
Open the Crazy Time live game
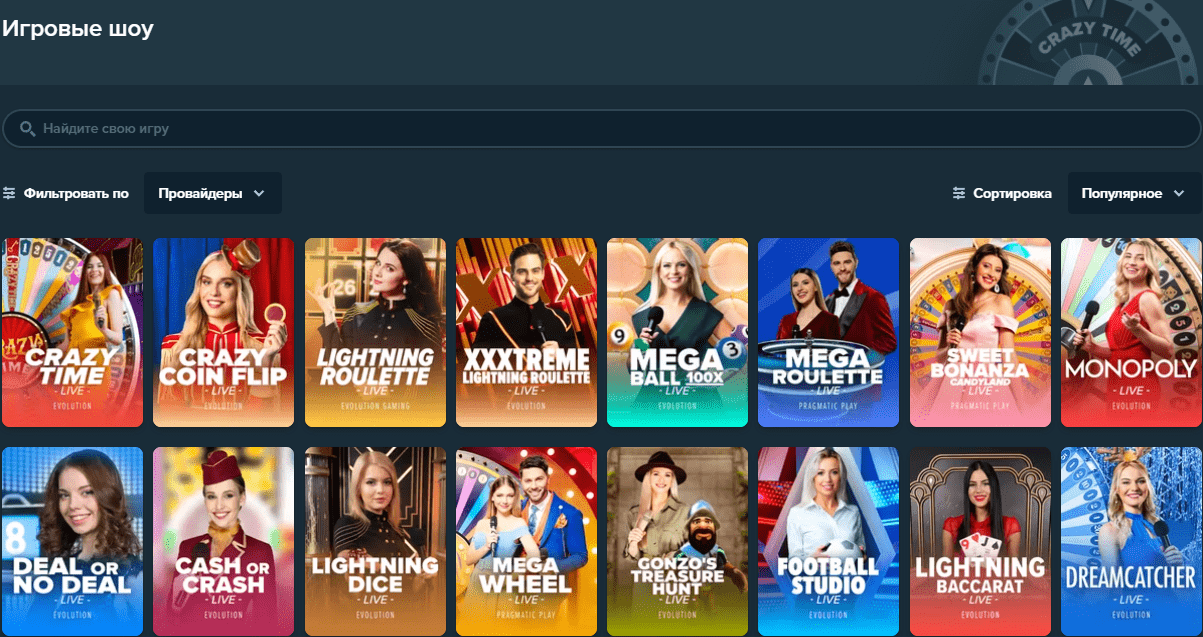(72, 332)
